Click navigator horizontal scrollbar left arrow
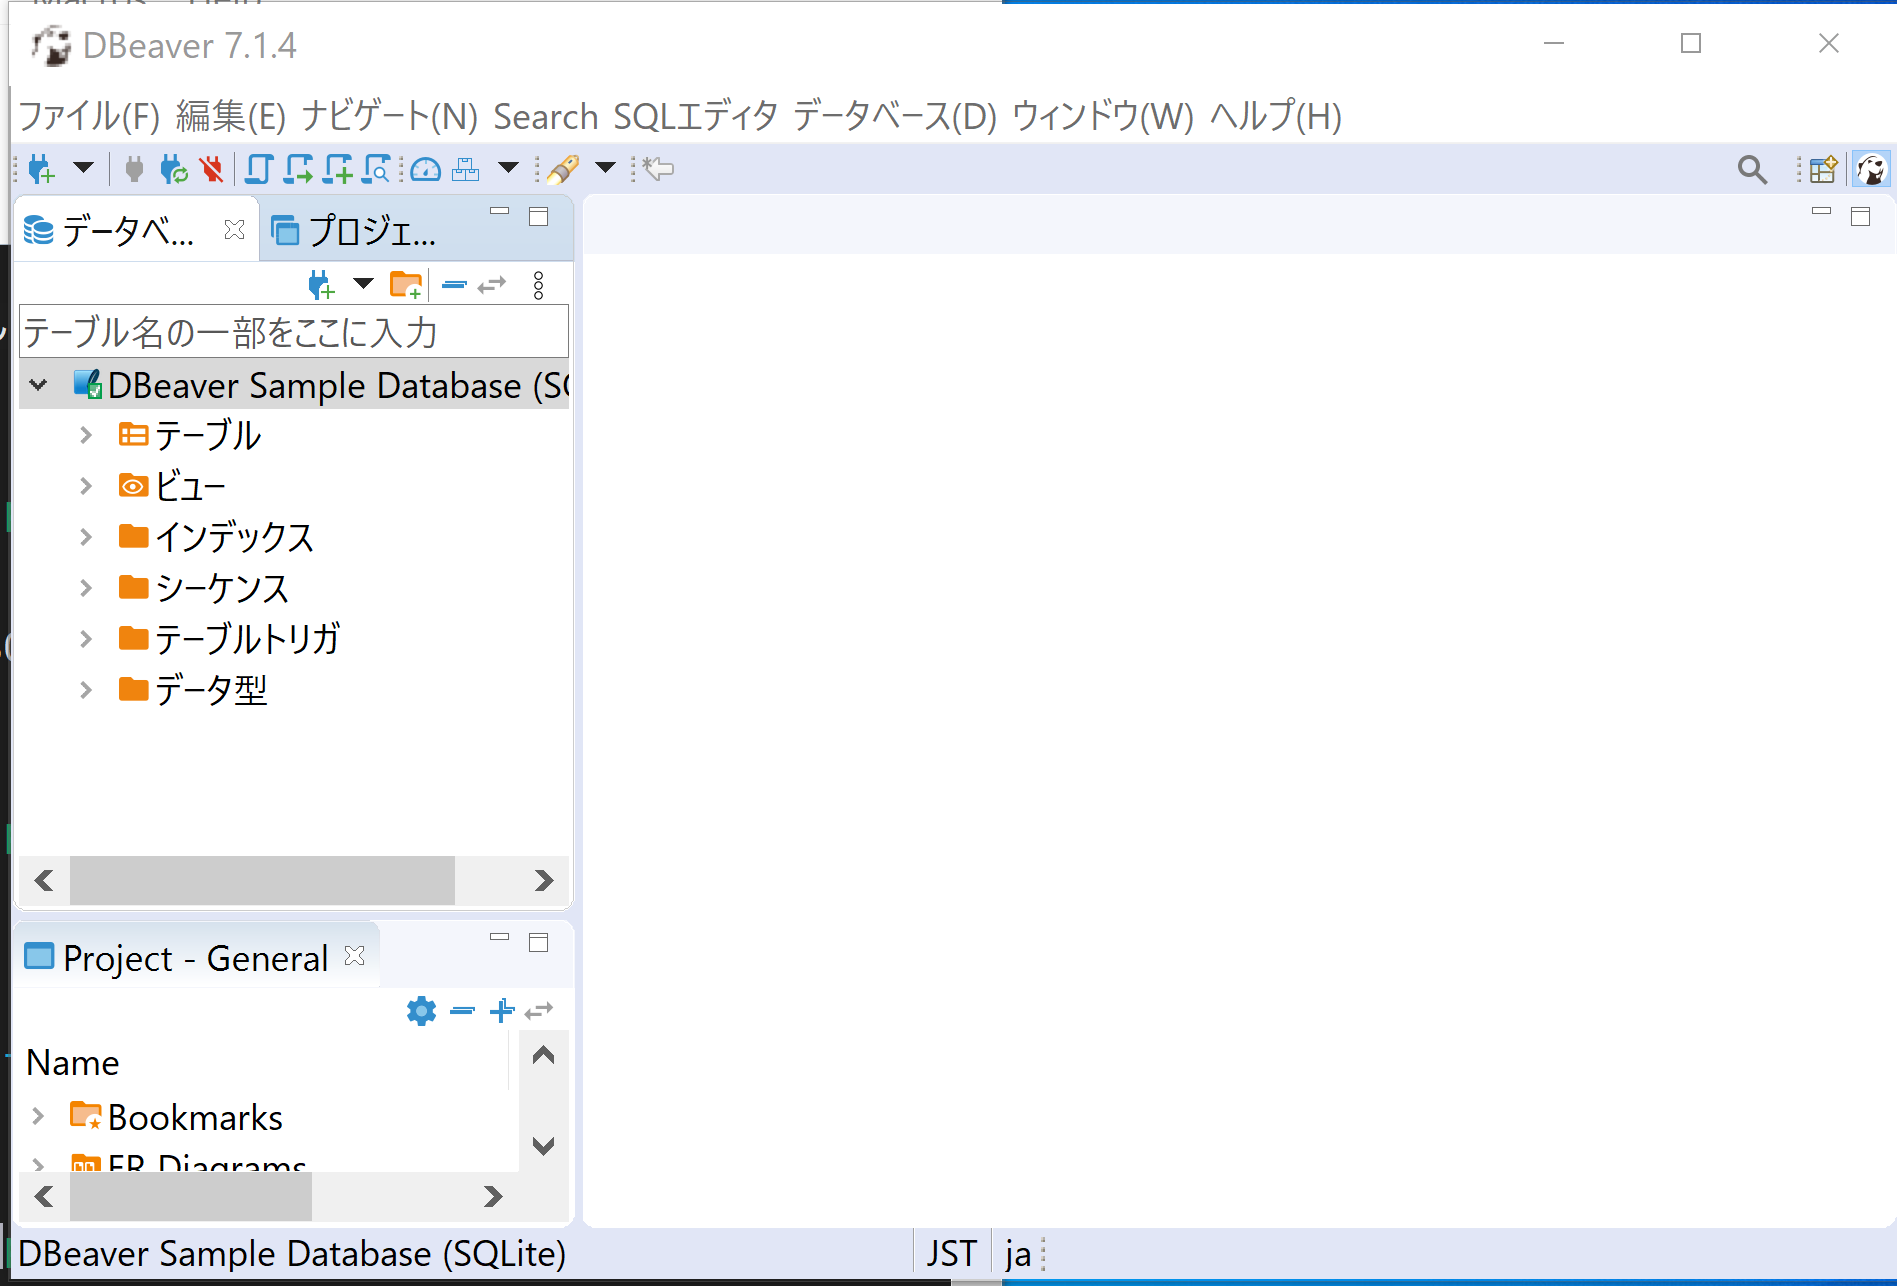The image size is (1897, 1286). (x=44, y=881)
